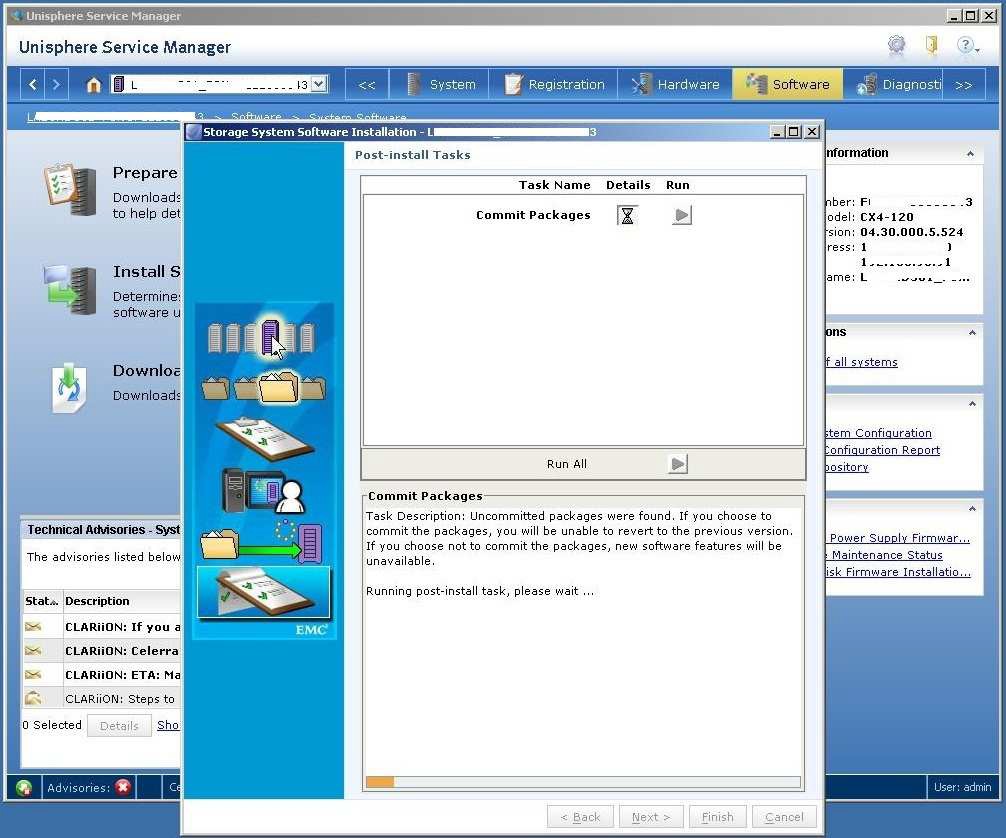The width and height of the screenshot is (1006, 838).
Task: Cancel the software installation wizard
Action: [784, 817]
